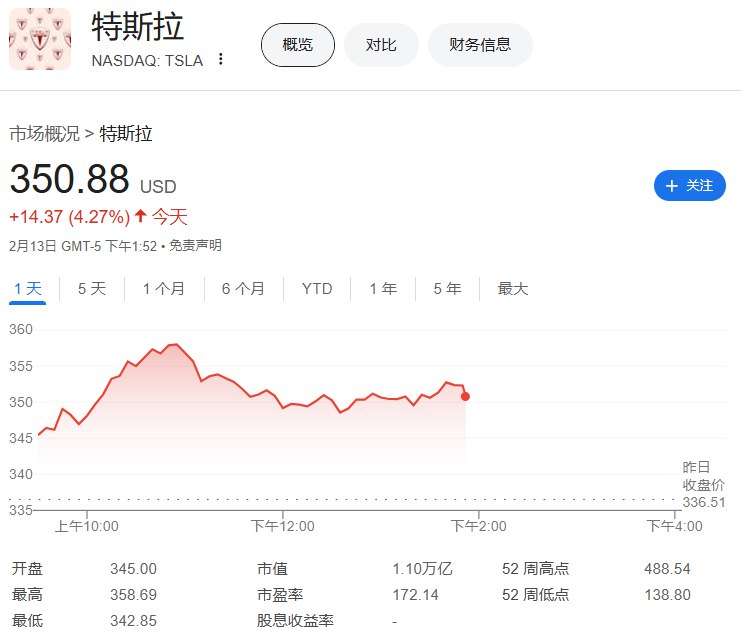Click the 下午2:00 time axis label
Image resolution: width=741 pixels, height=641 pixels.
tap(478, 526)
